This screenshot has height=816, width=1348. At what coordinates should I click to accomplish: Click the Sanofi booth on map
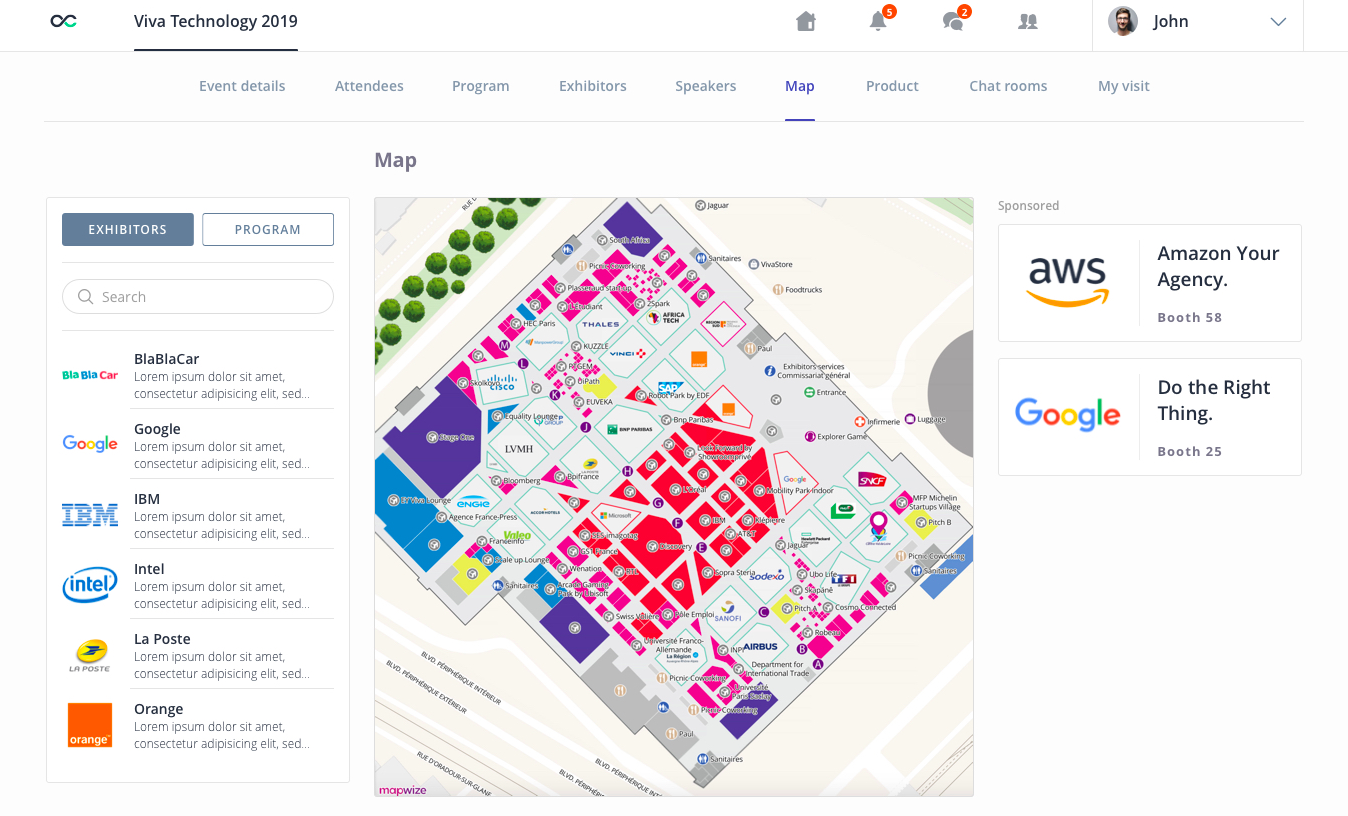click(727, 613)
